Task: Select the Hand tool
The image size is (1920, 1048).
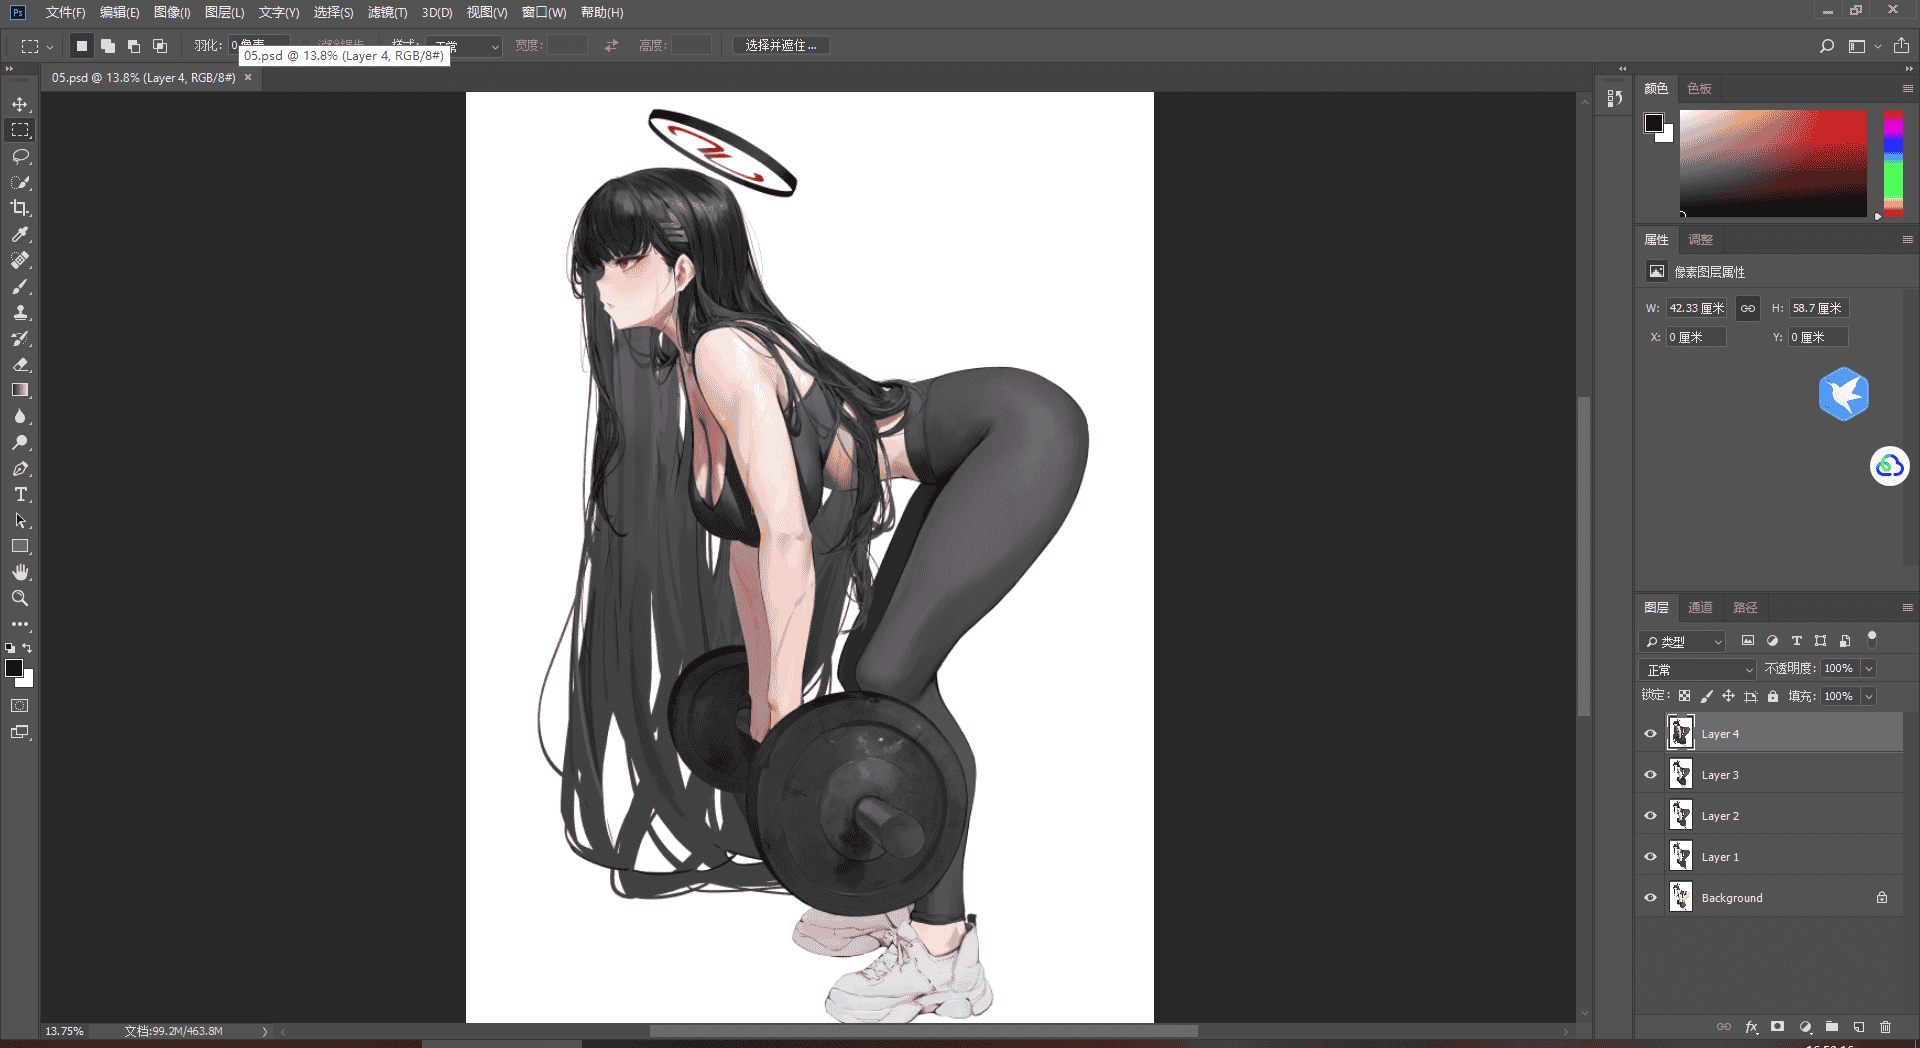Action: pos(20,572)
